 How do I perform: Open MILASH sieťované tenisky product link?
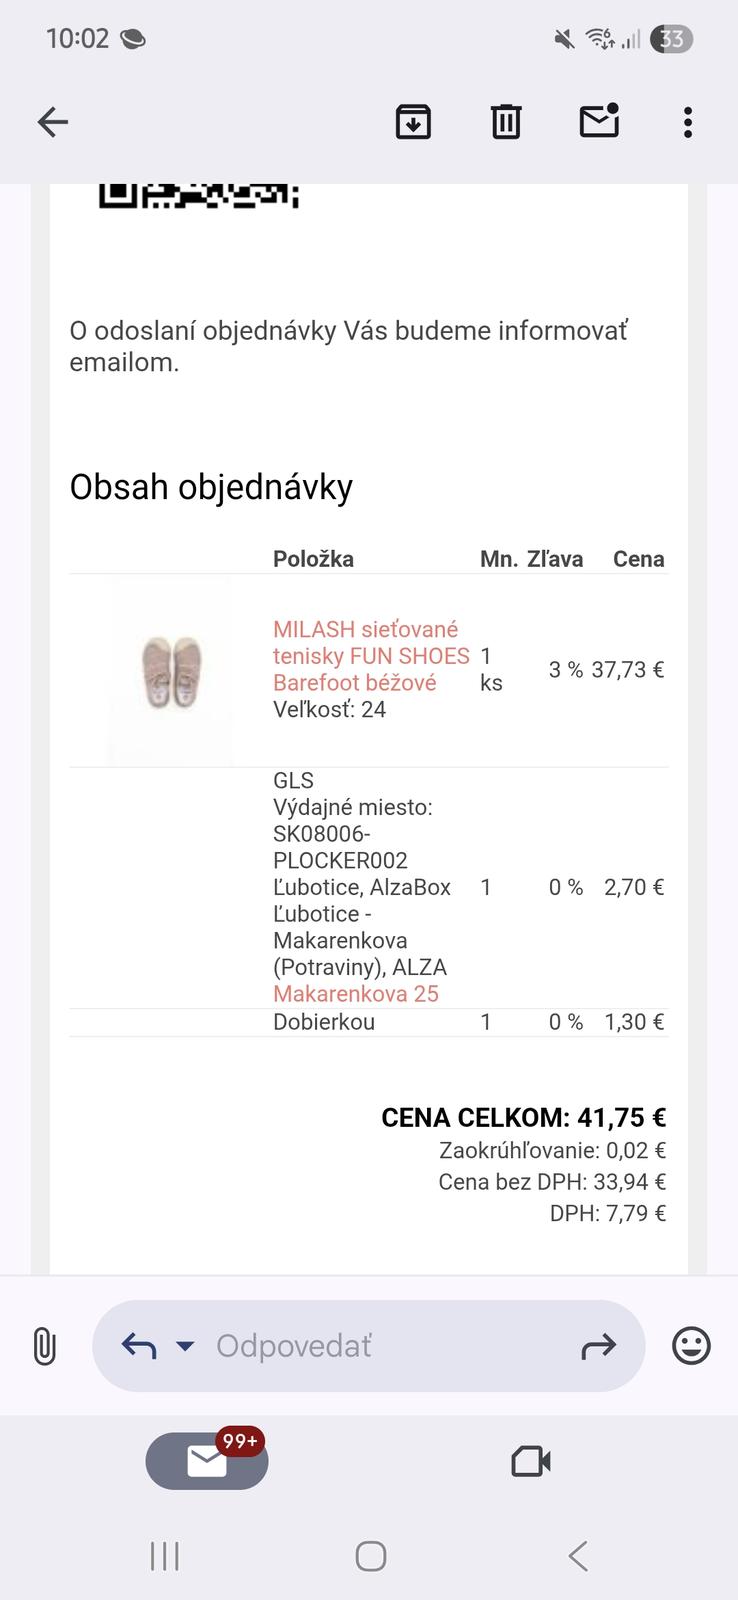pos(371,656)
